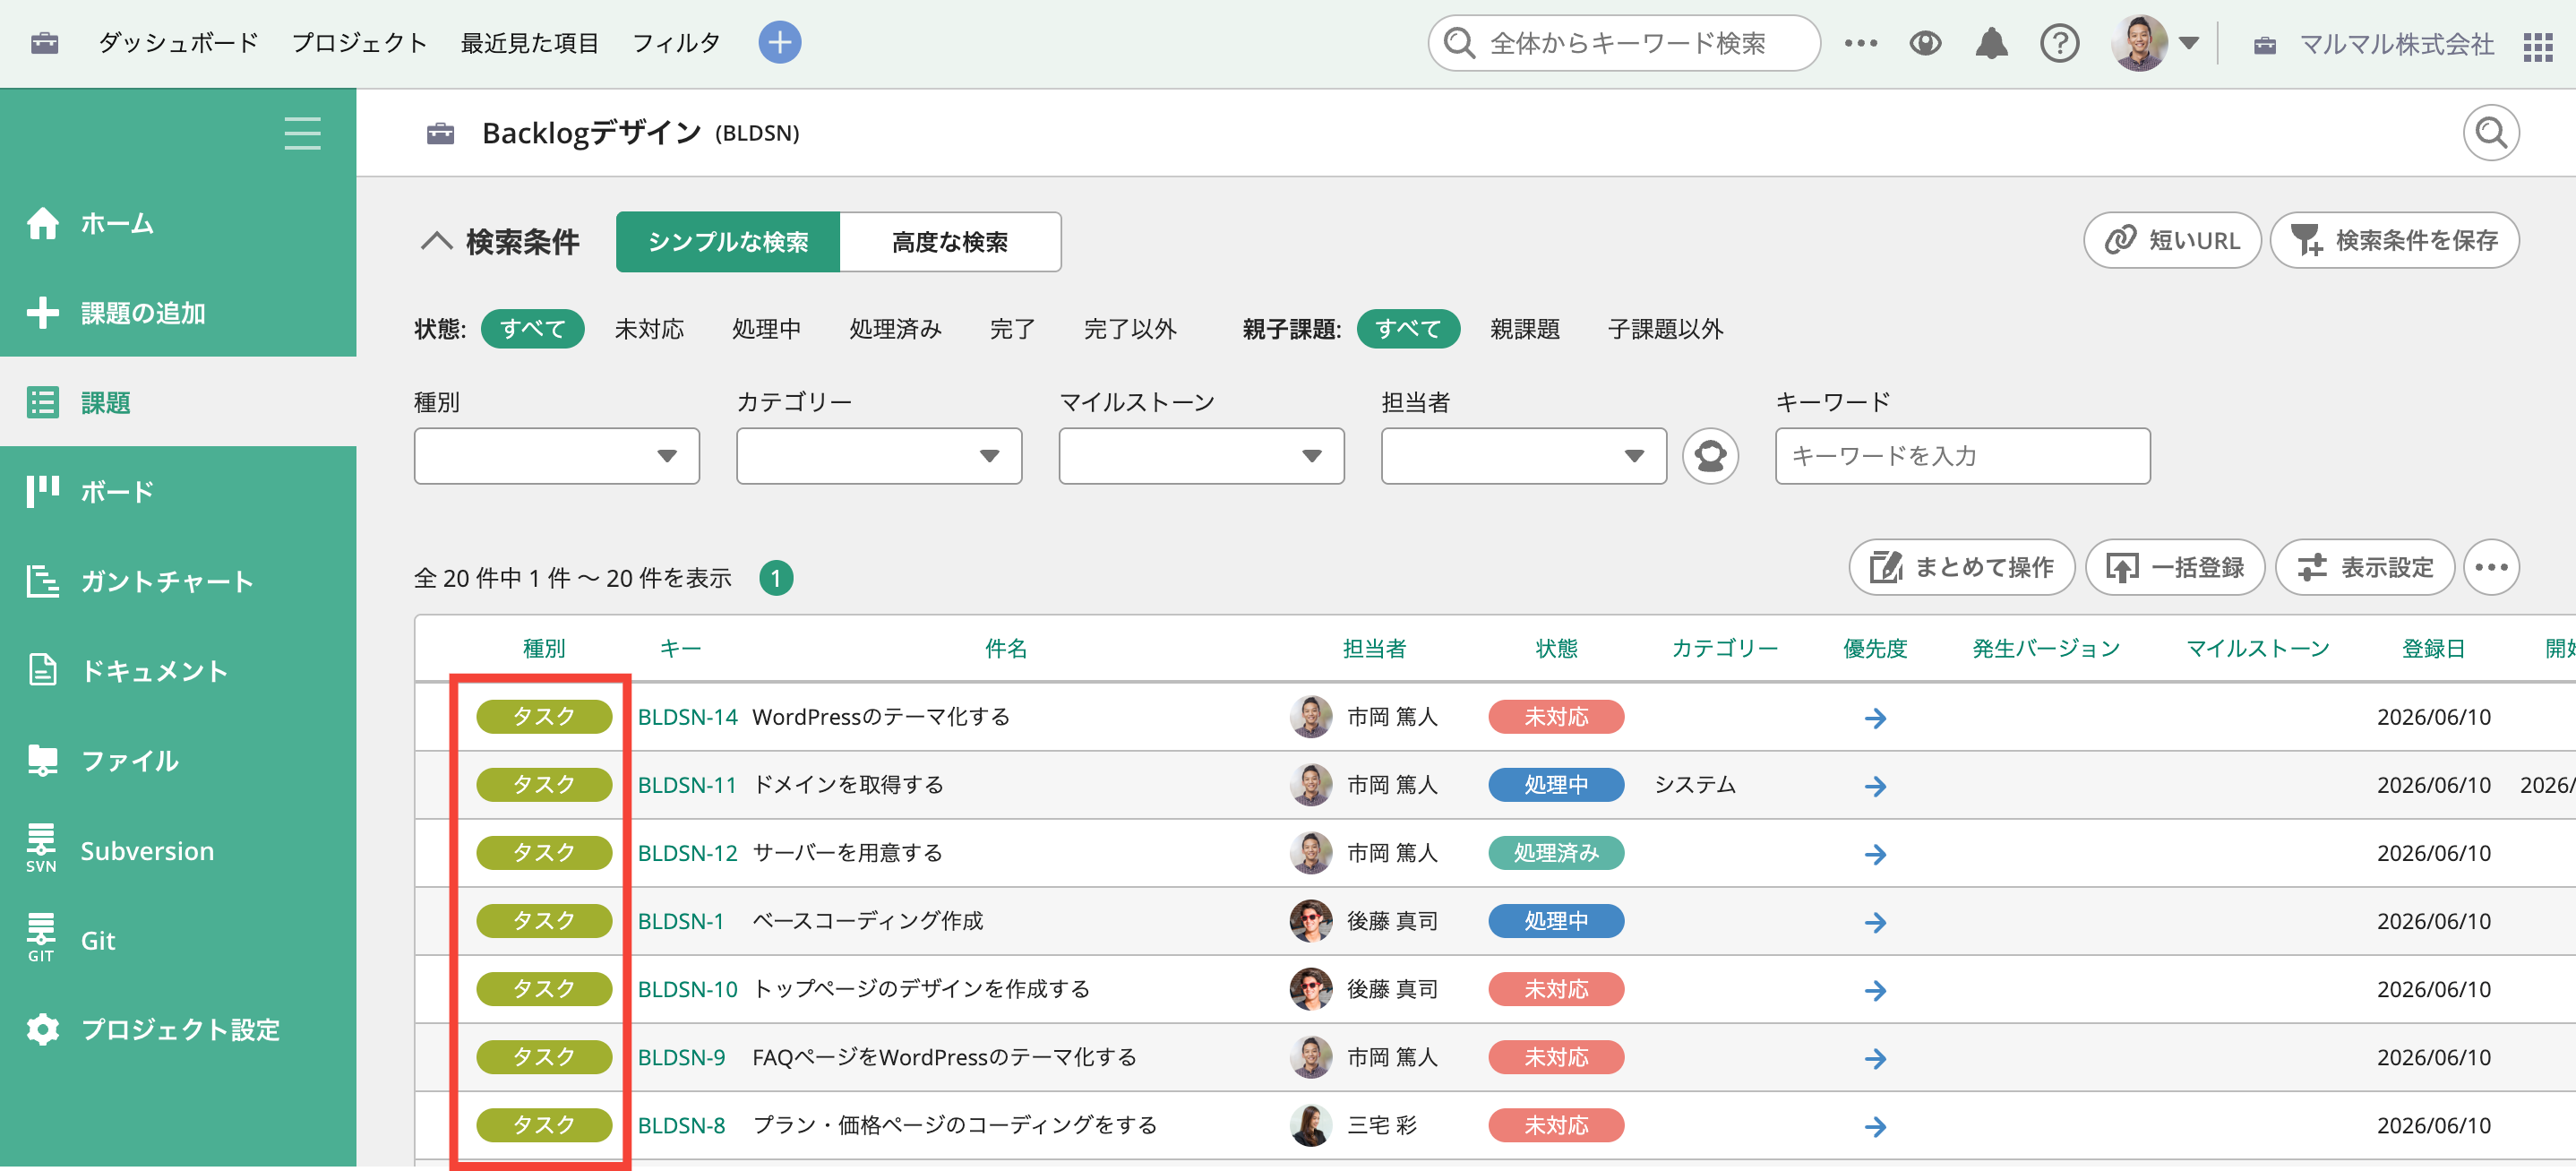
Task: Collapse the 検索条件 section chevron
Action: coord(436,241)
